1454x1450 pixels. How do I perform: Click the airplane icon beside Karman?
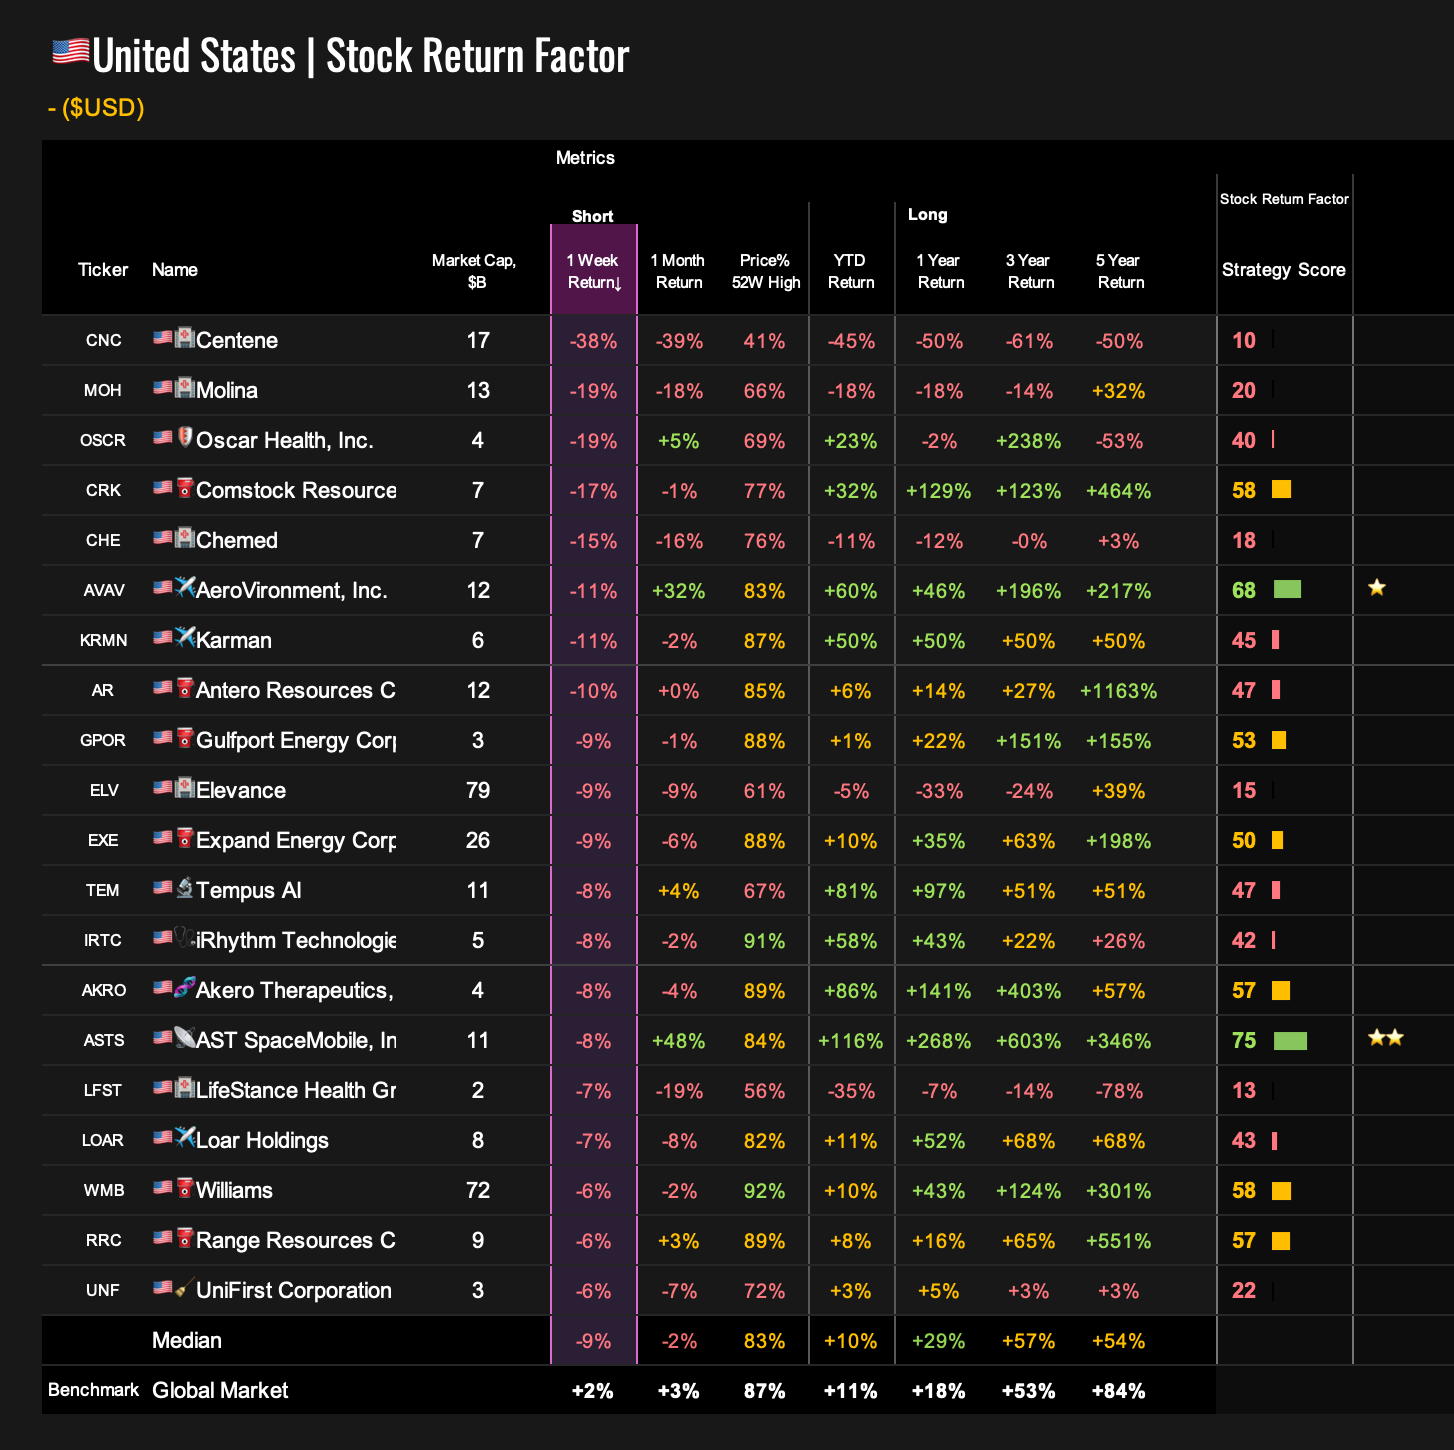click(185, 637)
